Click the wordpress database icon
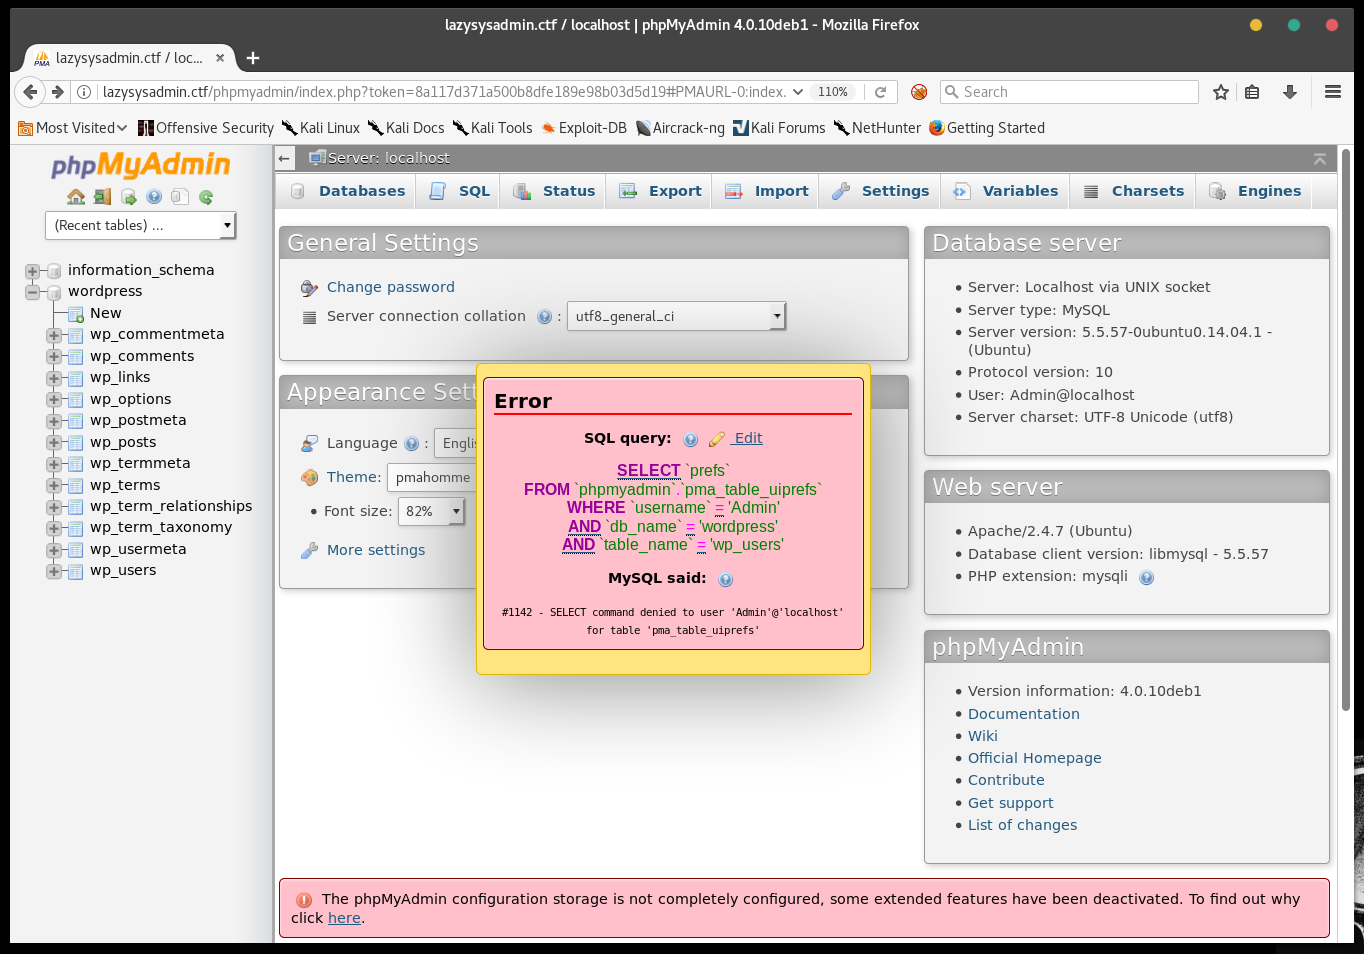Screen dimensions: 1364x954 pyautogui.click(x=54, y=292)
